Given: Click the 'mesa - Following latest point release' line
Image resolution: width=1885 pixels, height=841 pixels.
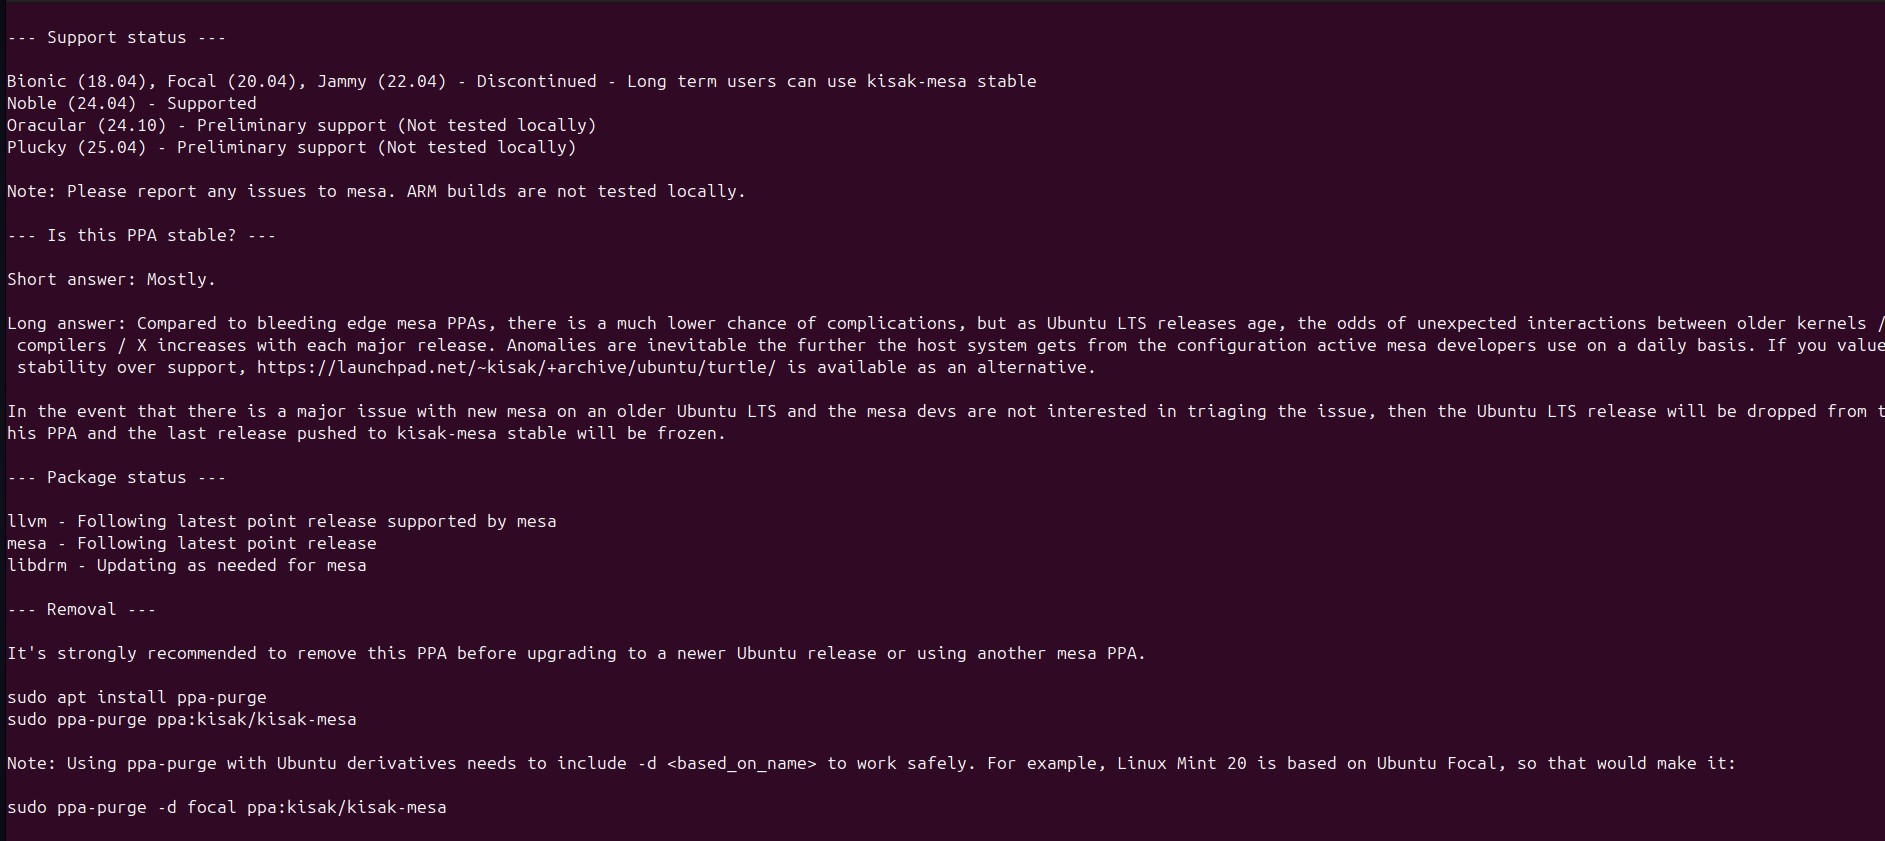Looking at the screenshot, I should (192, 543).
